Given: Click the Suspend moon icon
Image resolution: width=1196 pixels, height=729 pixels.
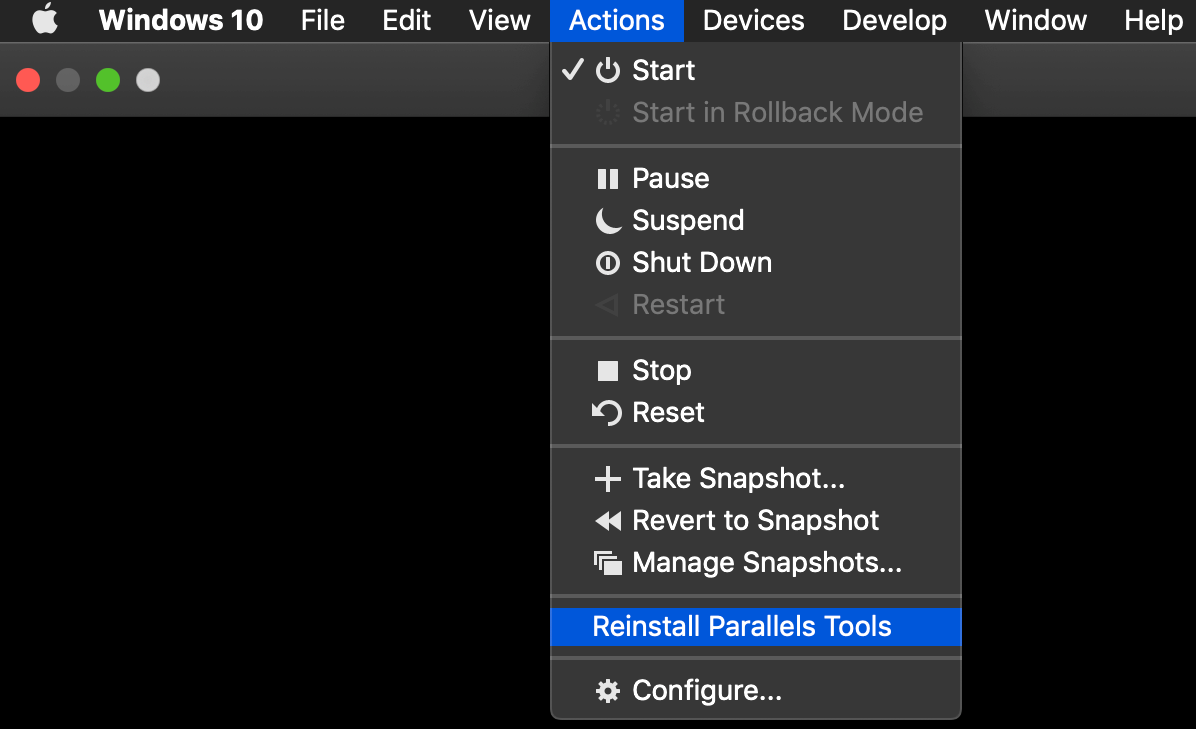Looking at the screenshot, I should pos(607,221).
